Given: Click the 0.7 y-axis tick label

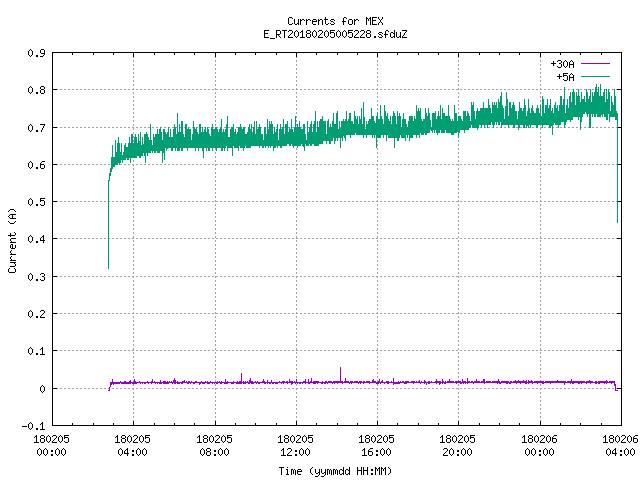Looking at the screenshot, I should pos(36,128).
